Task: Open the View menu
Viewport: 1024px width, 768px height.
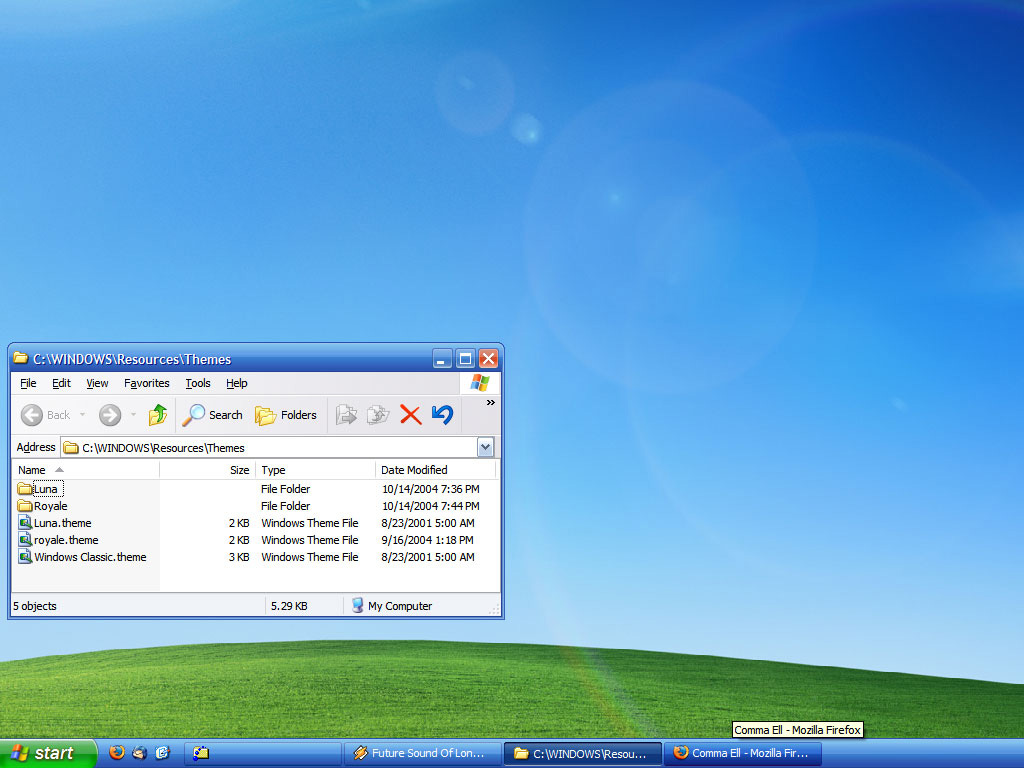Action: [97, 383]
